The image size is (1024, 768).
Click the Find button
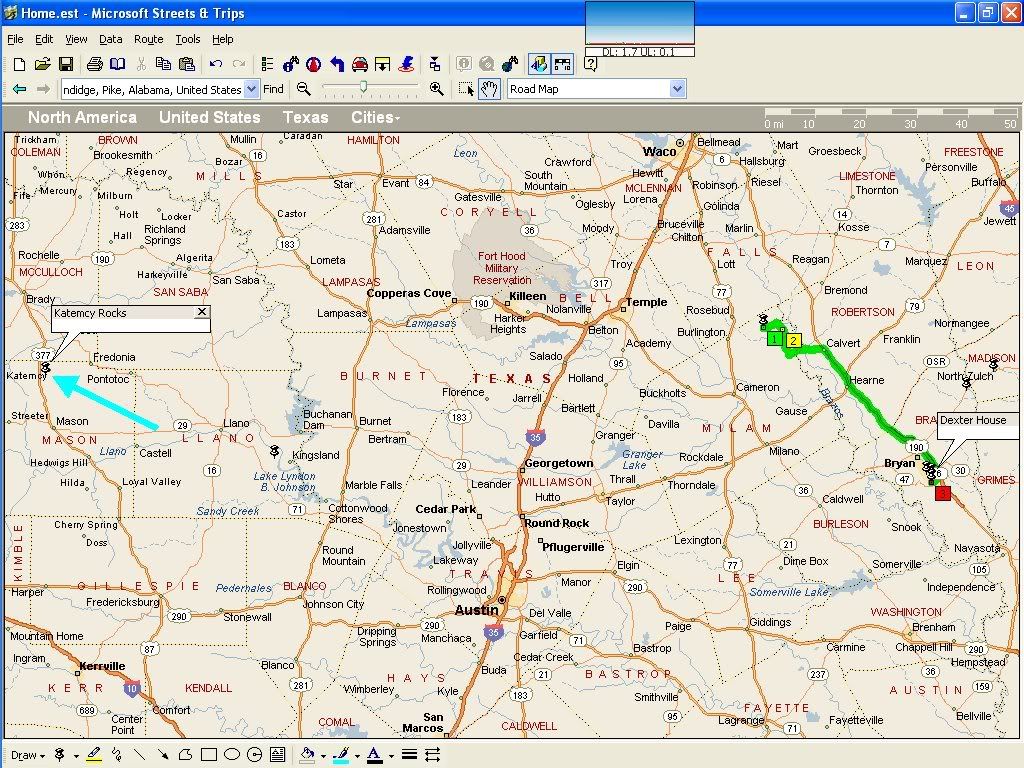pos(273,89)
